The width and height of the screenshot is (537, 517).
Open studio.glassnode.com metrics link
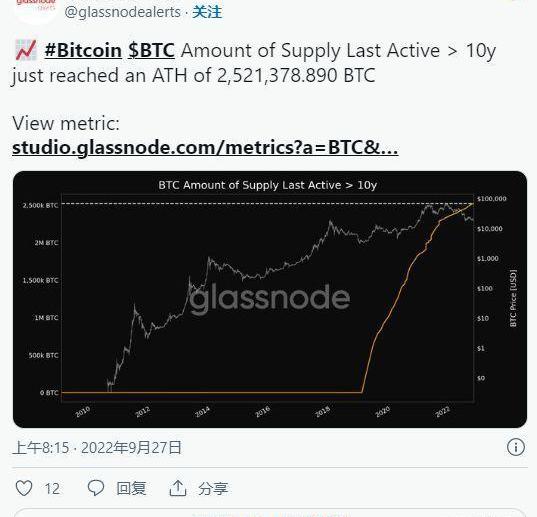(x=205, y=148)
